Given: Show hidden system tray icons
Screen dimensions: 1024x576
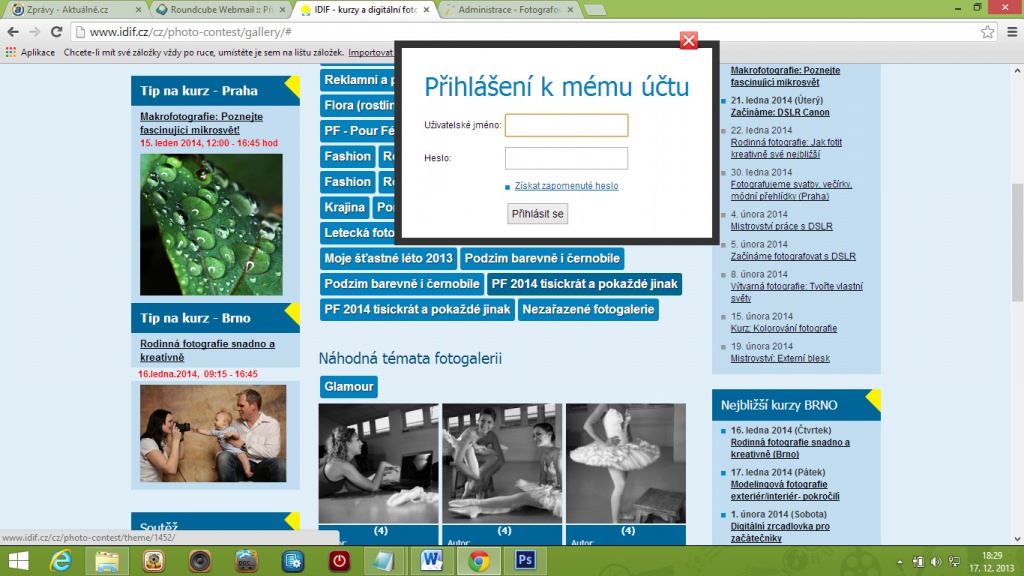Looking at the screenshot, I should click(900, 562).
